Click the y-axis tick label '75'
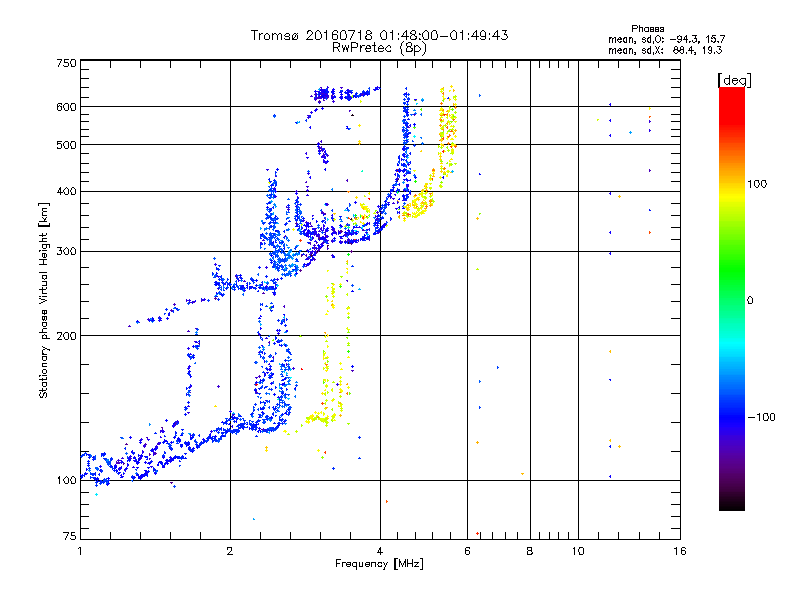Image resolution: width=800 pixels, height=600 pixels. pyautogui.click(x=70, y=536)
